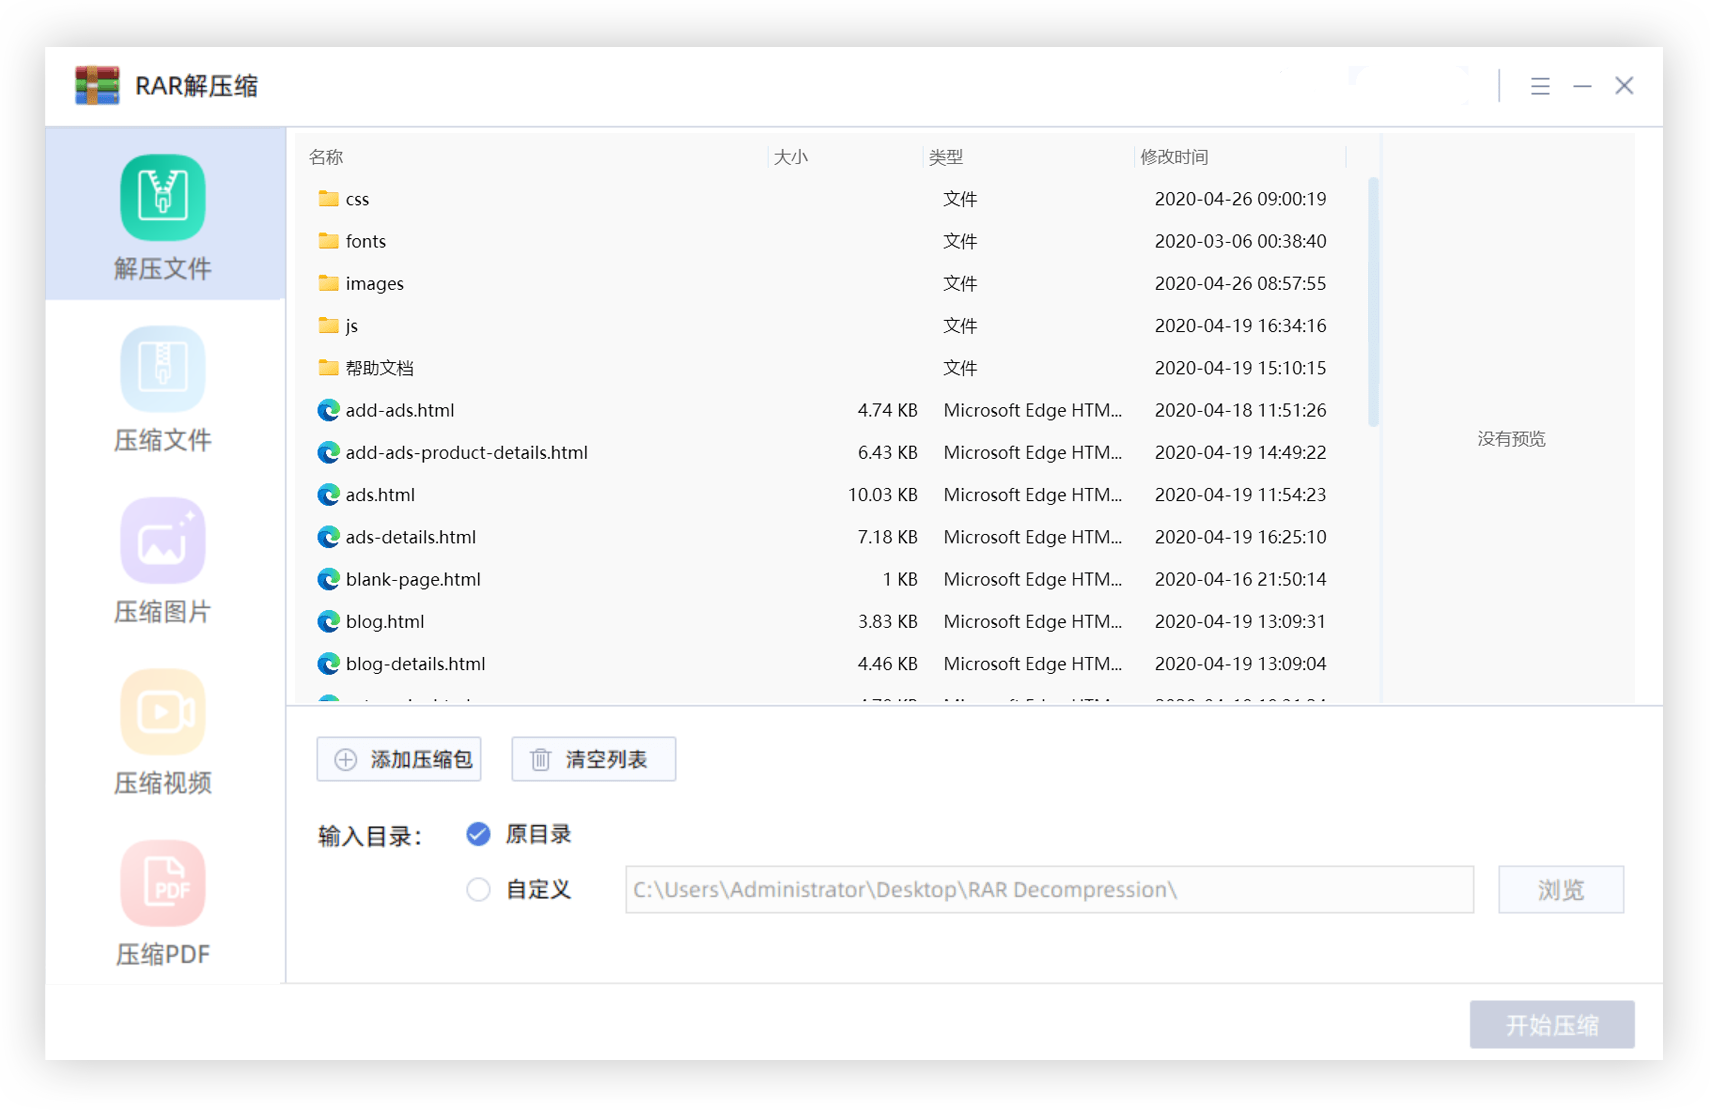This screenshot has width=1710, height=1110.
Task: Open the 压缩图片 image compression tool
Action: (163, 560)
